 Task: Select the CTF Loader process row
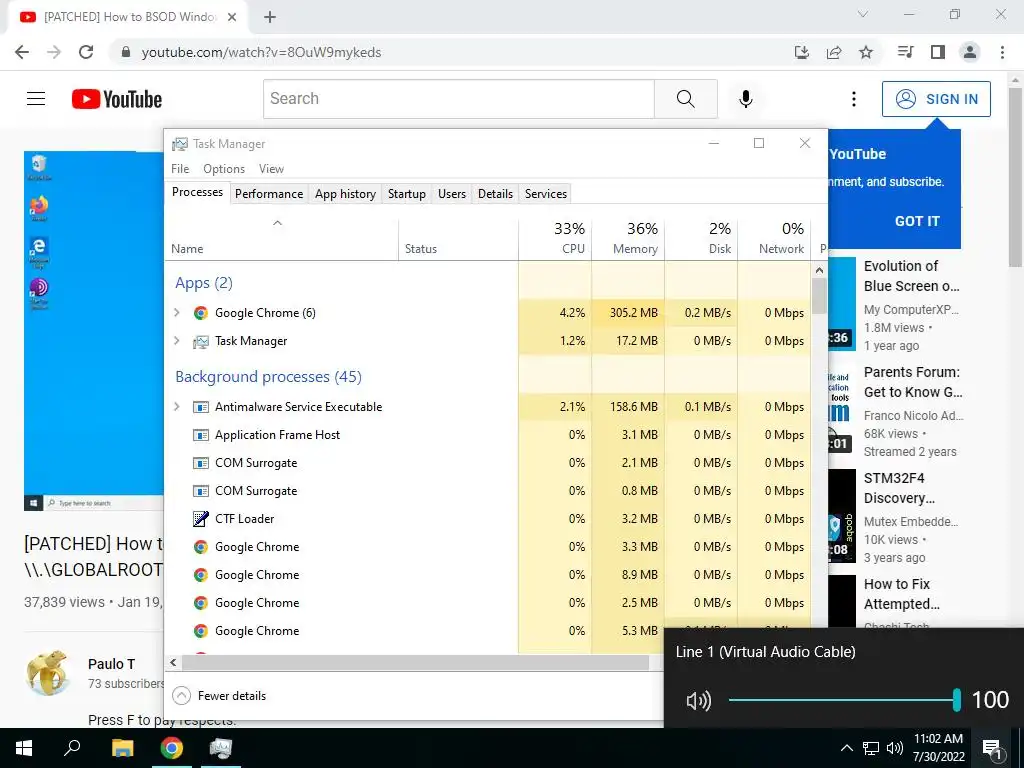pyautogui.click(x=488, y=519)
